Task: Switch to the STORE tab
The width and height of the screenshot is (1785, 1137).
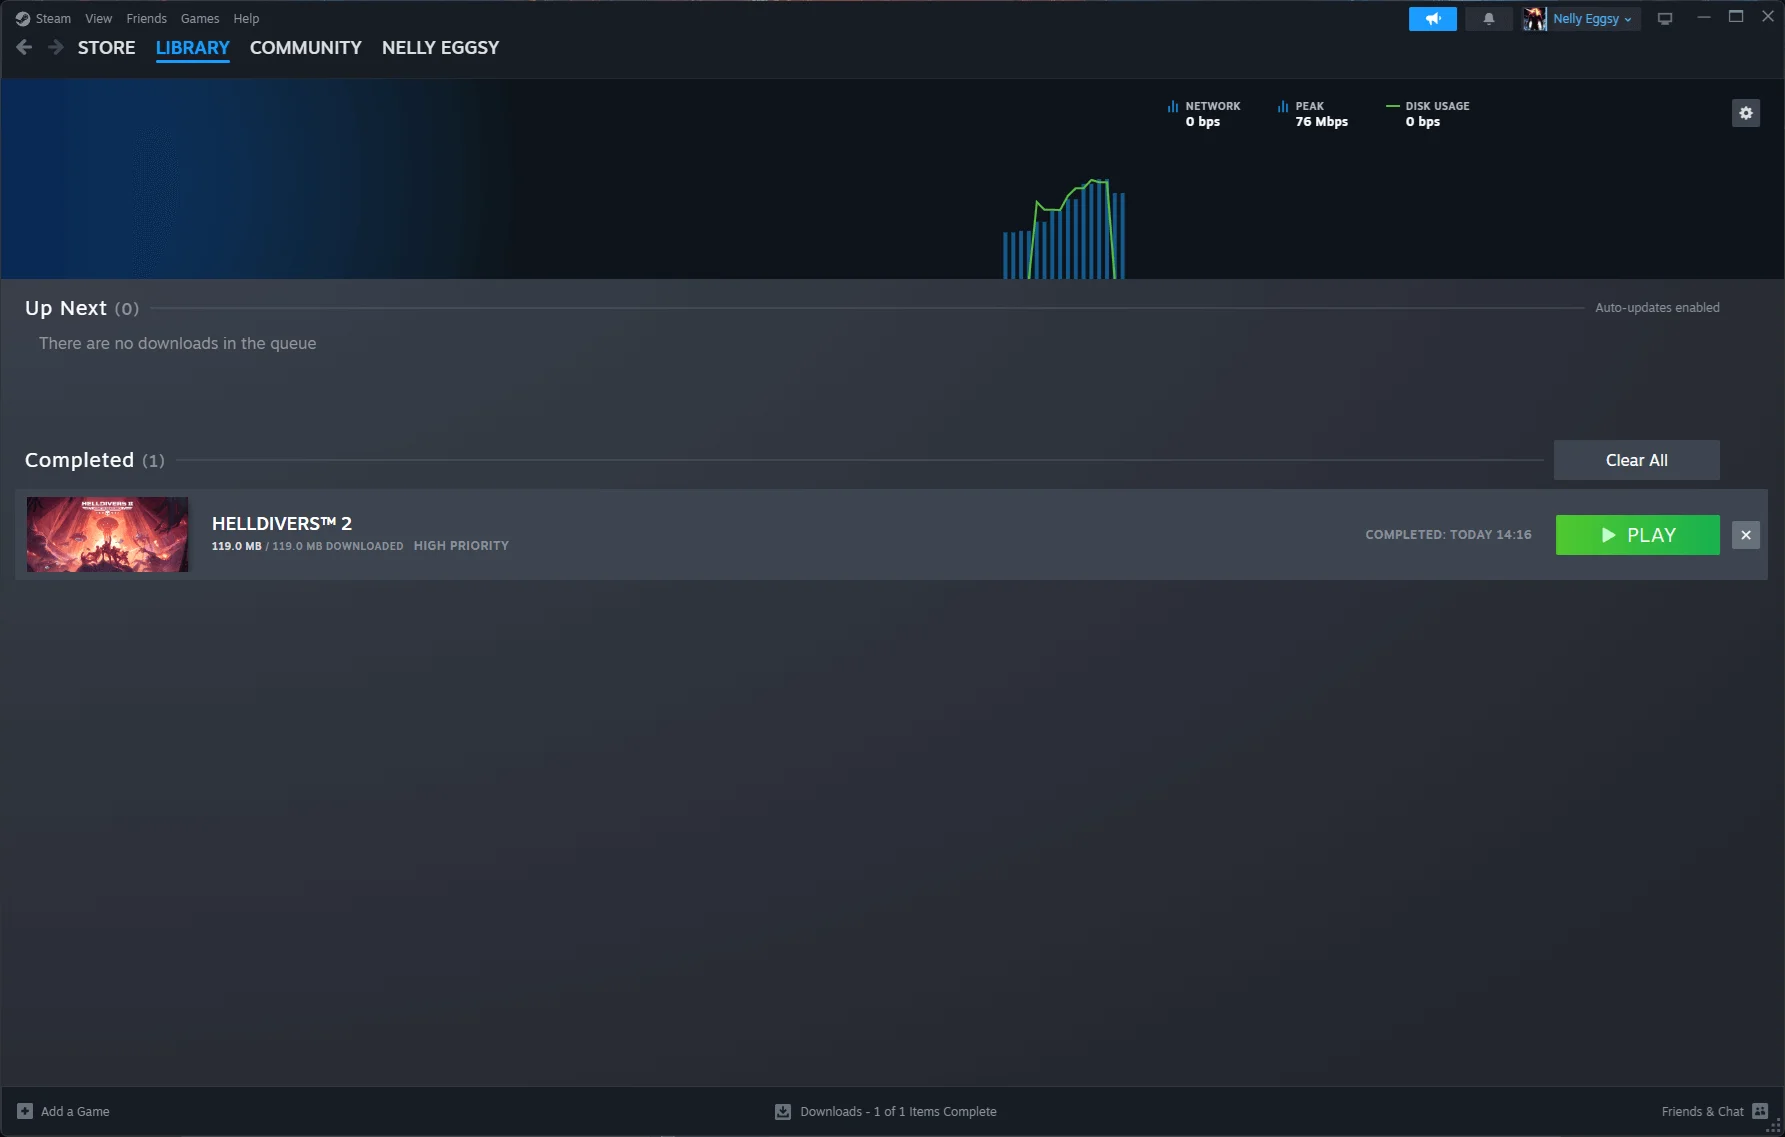Action: pos(106,47)
